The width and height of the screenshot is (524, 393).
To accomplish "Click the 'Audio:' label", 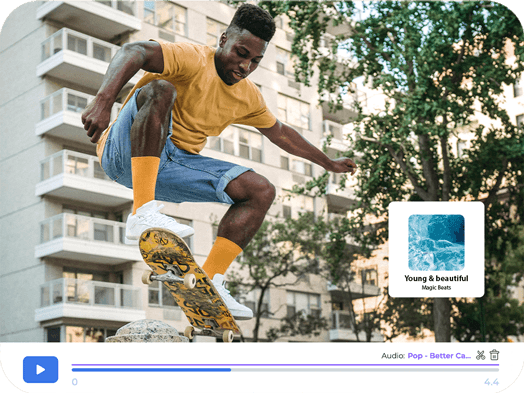I will [393, 356].
